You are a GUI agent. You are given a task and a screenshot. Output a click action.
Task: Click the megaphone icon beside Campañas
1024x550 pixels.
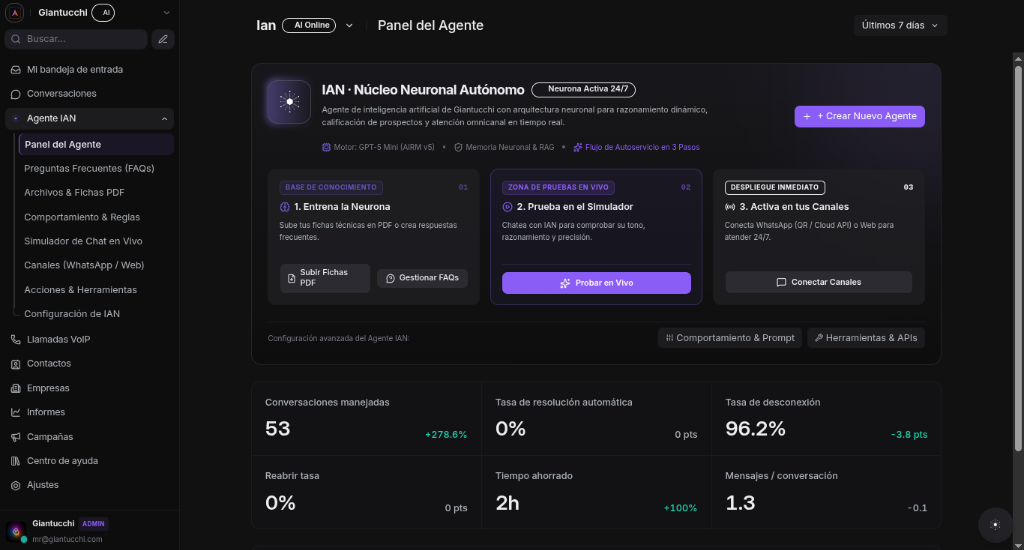coord(16,437)
